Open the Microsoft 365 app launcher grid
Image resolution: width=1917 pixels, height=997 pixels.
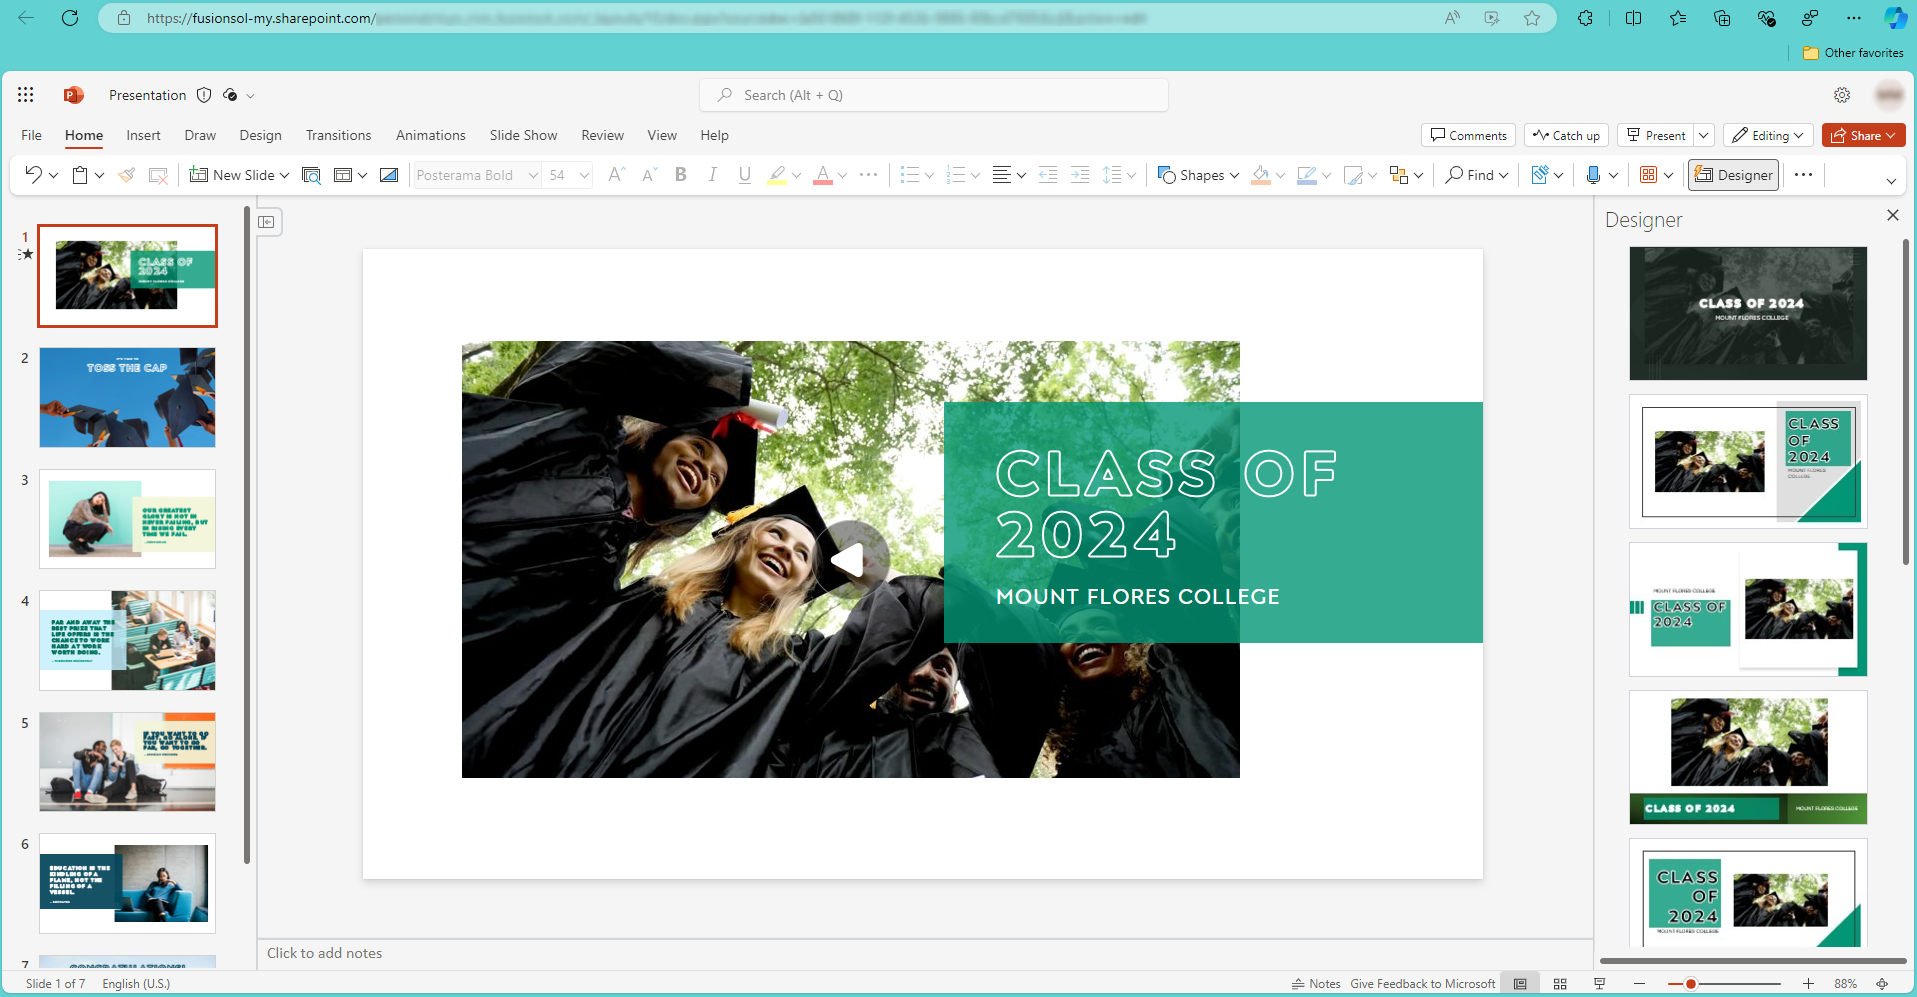[26, 95]
